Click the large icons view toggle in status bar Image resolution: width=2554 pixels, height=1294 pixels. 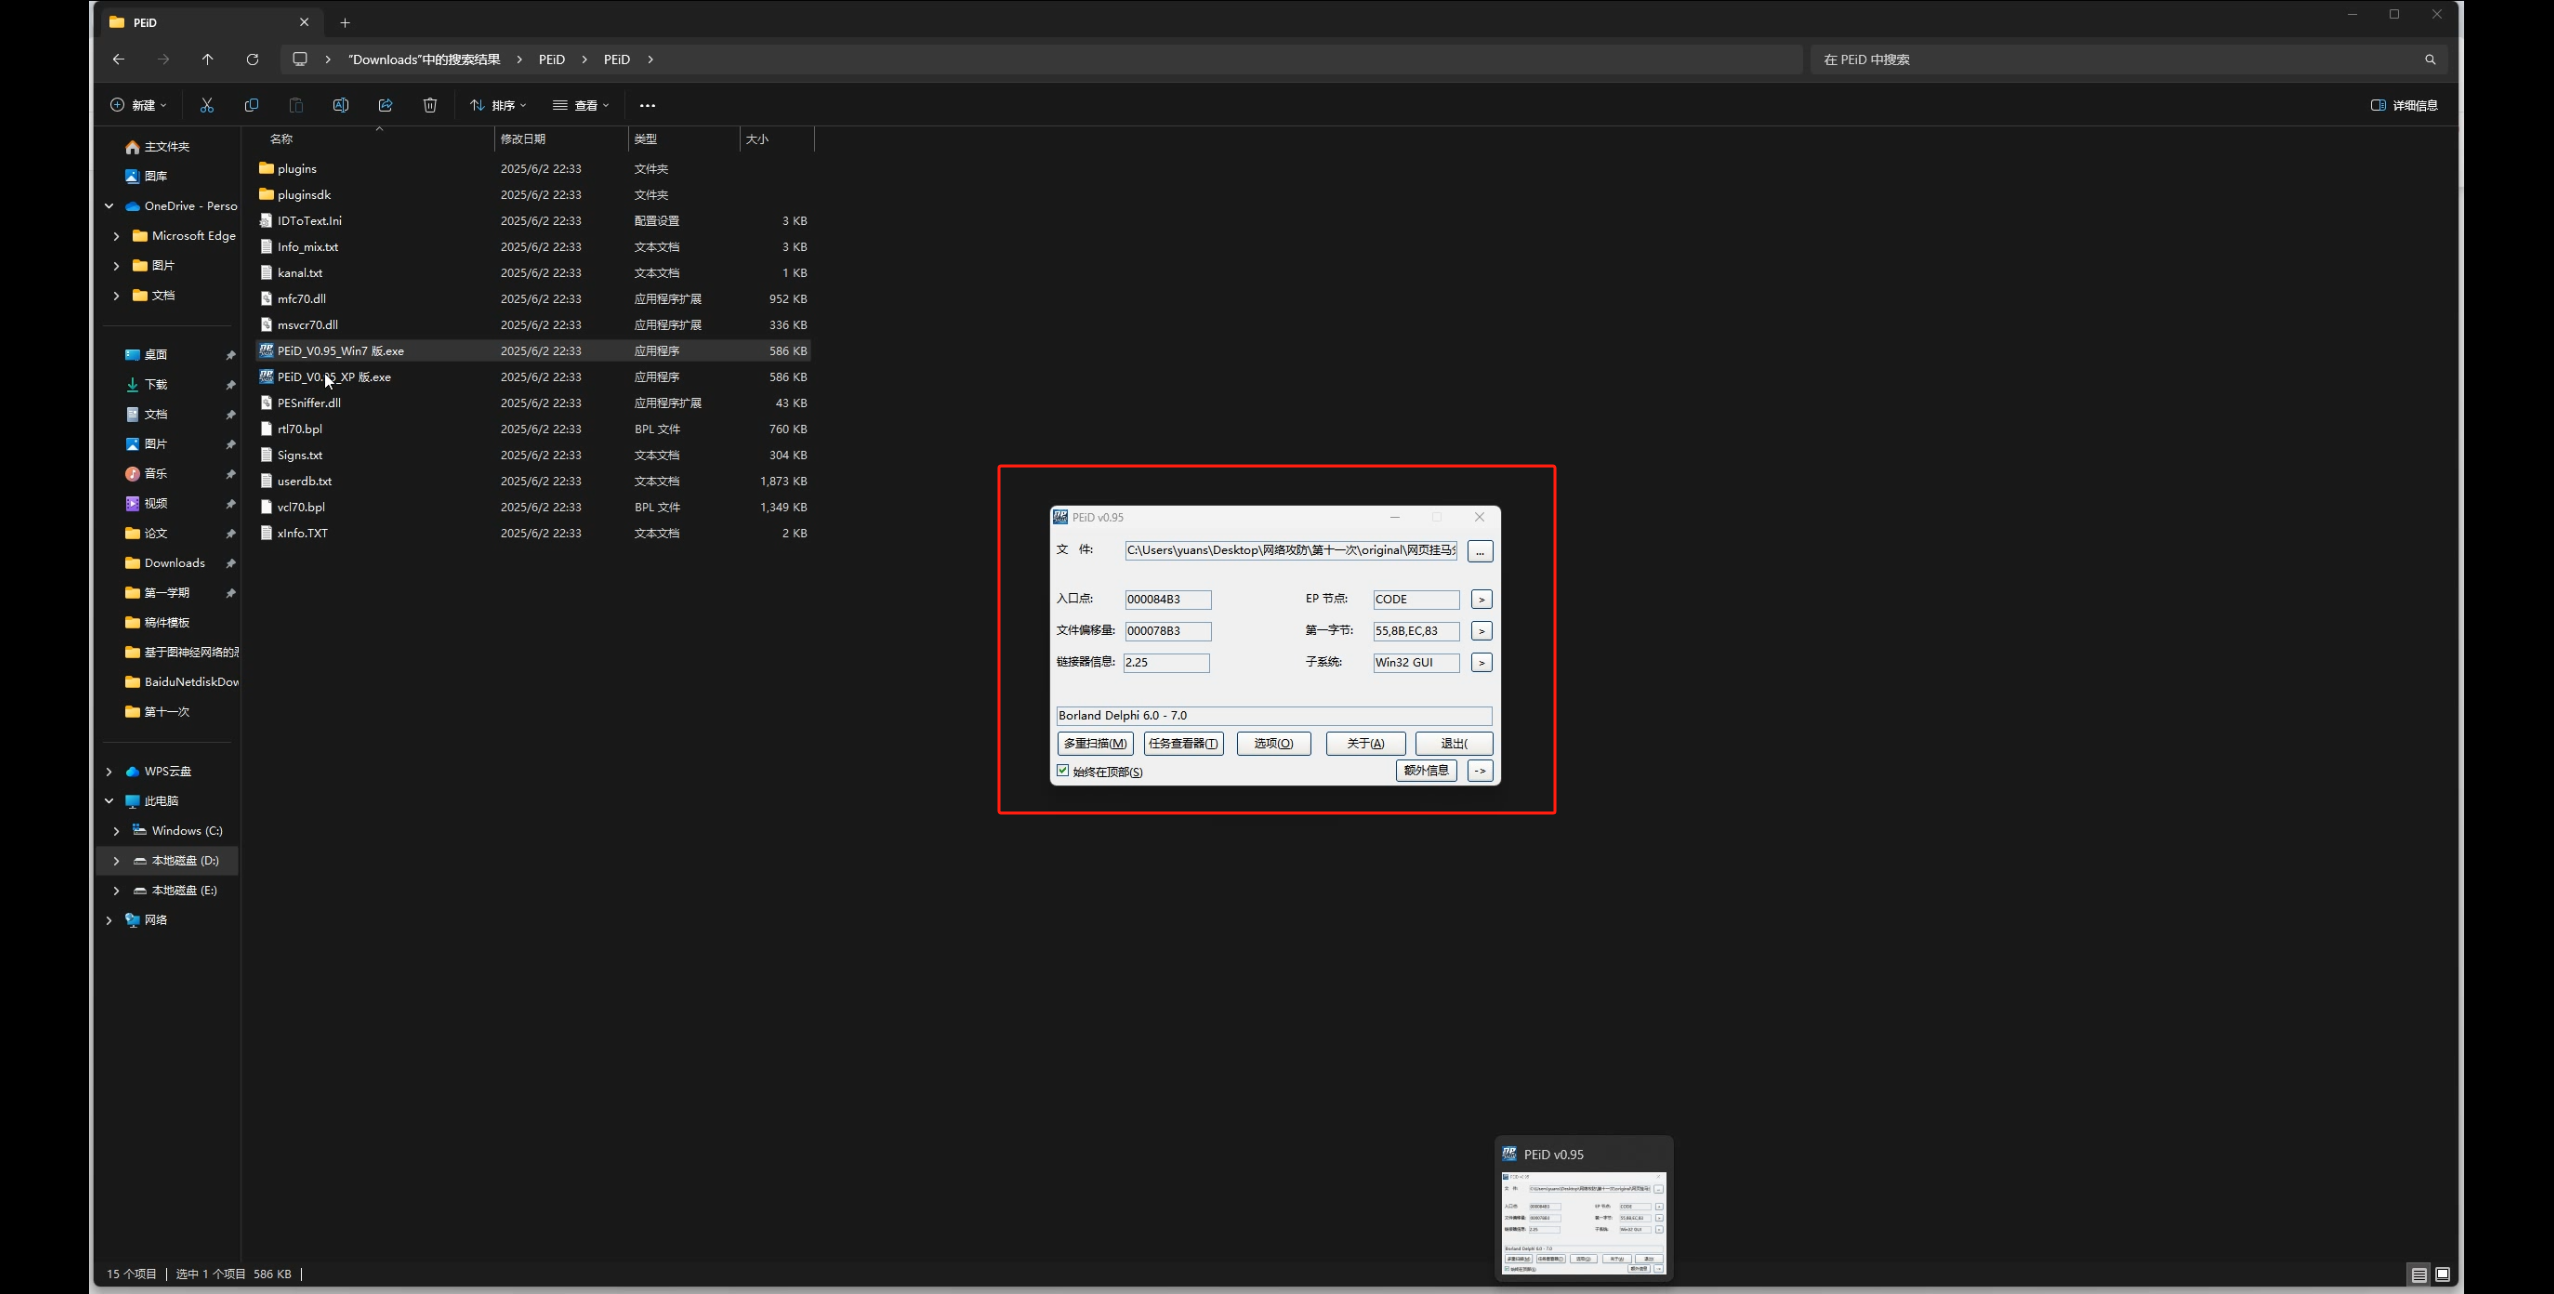pyautogui.click(x=2442, y=1274)
